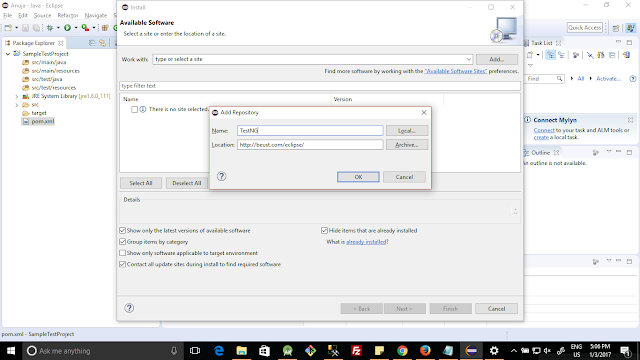Click New Task icon in Task List
Screen dimensions: 640x360
coord(530,55)
